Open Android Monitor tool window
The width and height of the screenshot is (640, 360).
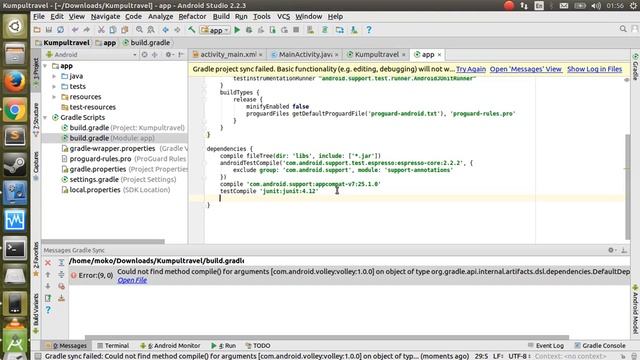click(x=170, y=346)
